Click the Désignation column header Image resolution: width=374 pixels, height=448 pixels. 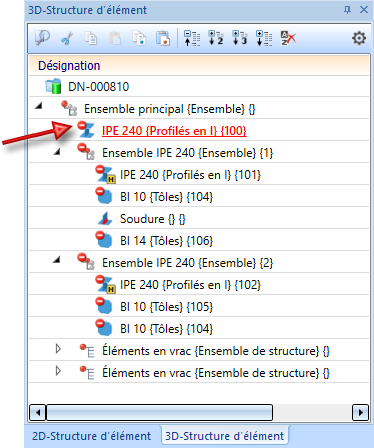(x=199, y=65)
